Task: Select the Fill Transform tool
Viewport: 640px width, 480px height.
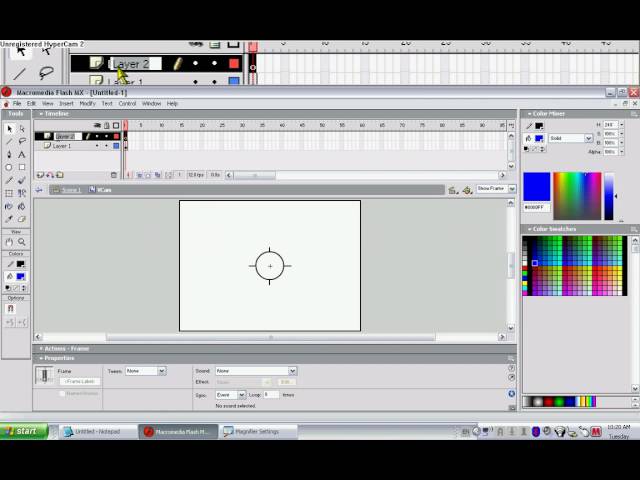Action: tap(22, 193)
